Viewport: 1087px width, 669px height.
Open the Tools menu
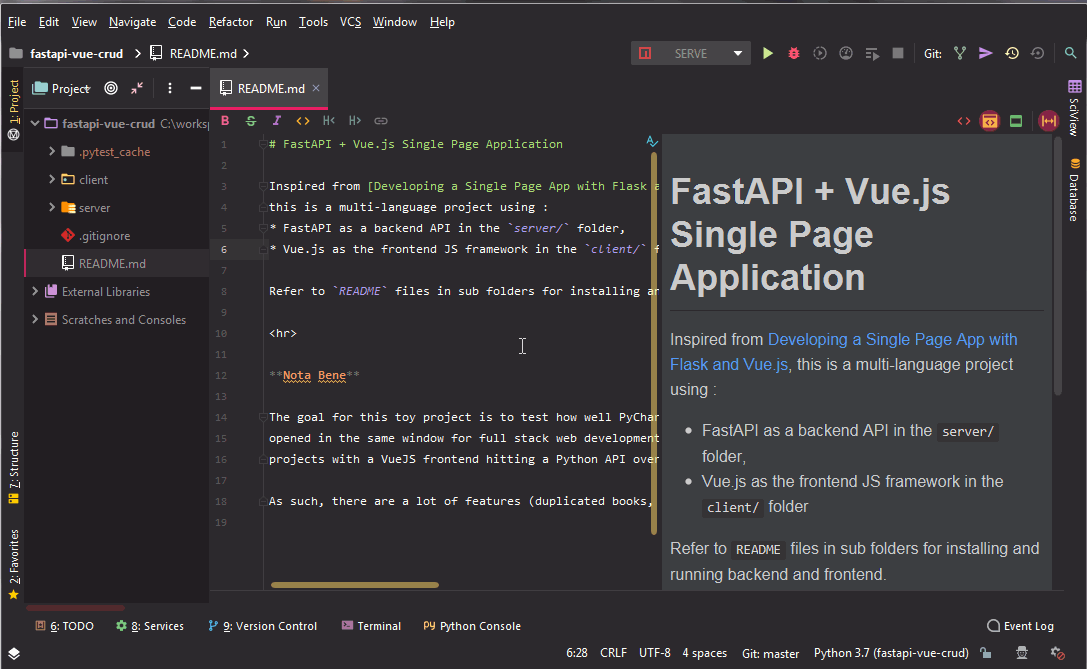(313, 21)
